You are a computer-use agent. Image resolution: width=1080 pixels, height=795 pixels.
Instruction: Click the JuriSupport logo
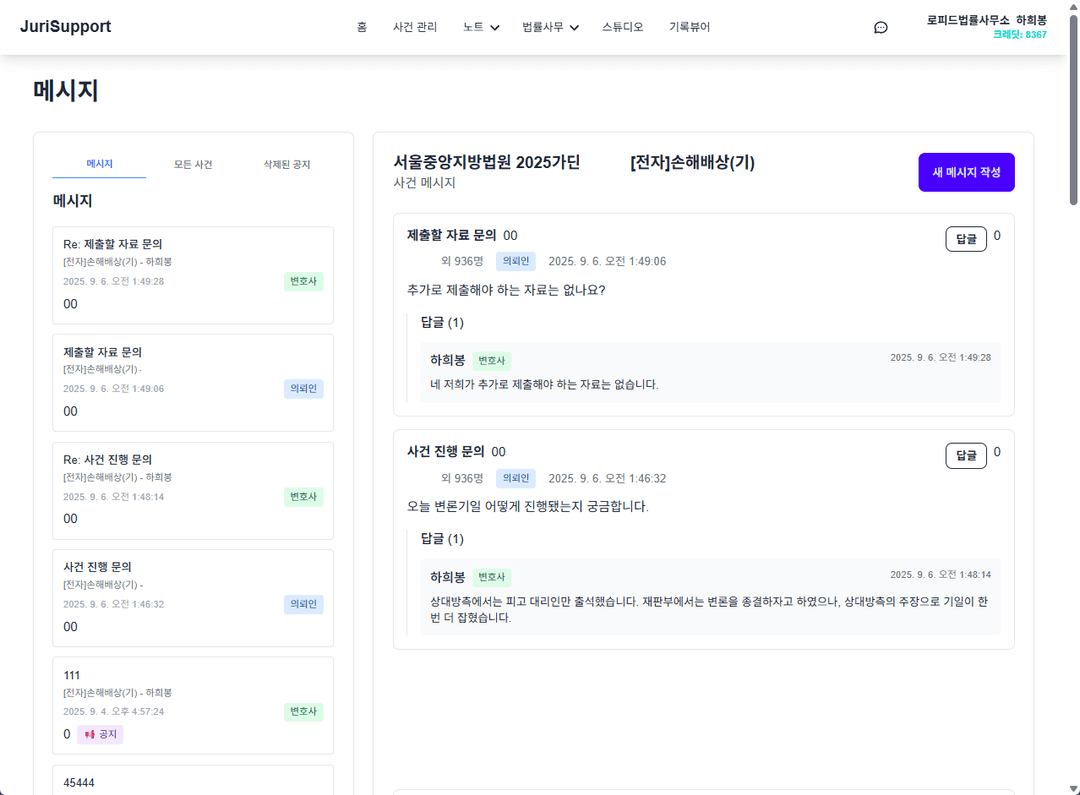65,26
